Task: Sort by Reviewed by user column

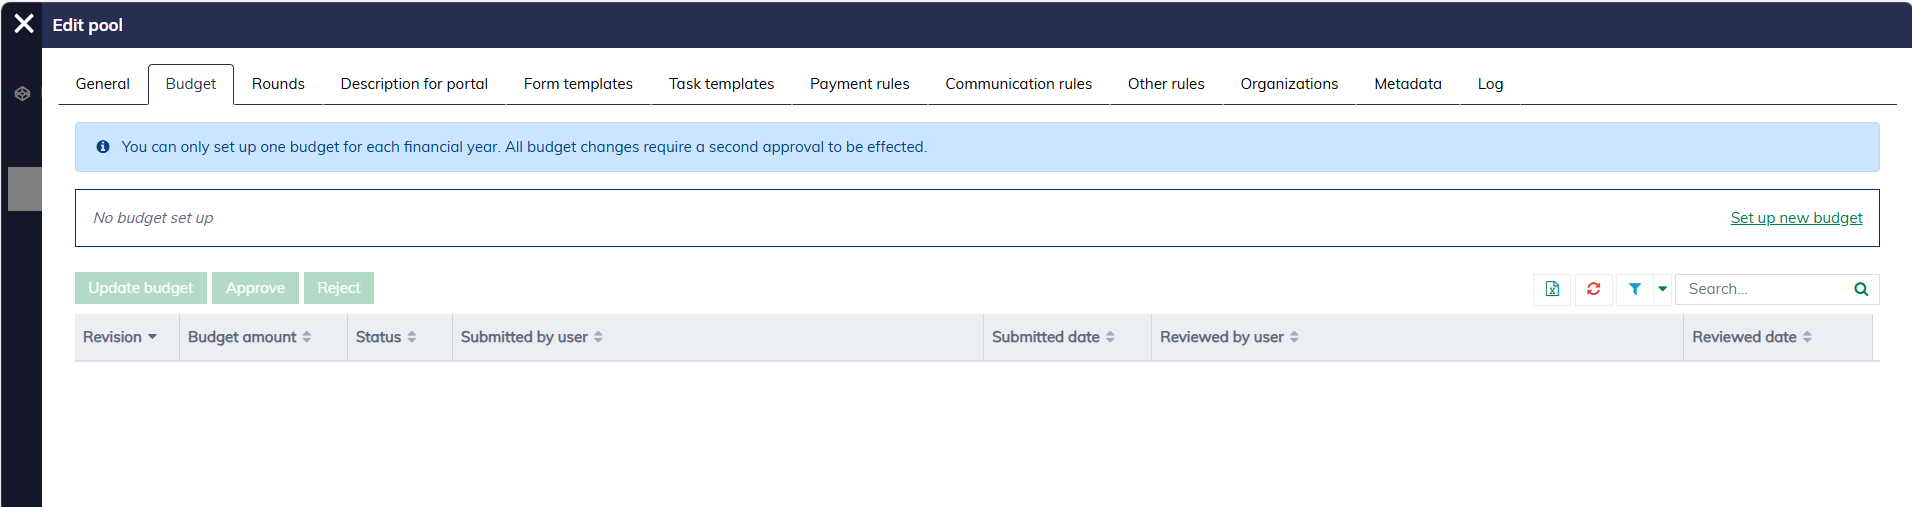Action: 1228,337
